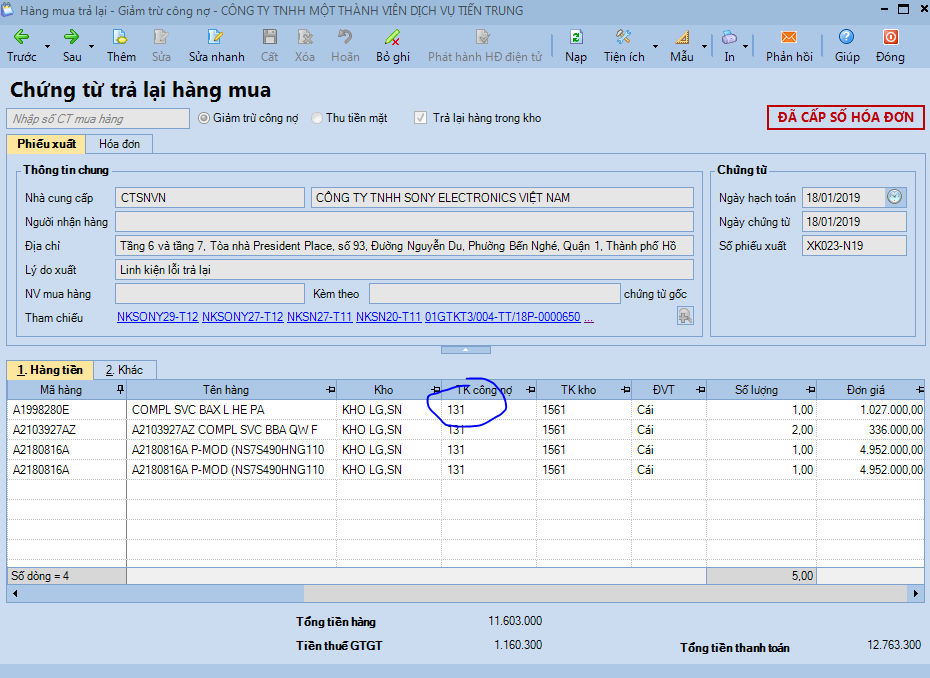This screenshot has height=678, width=930.
Task: Expand the Tiện ích dropdown arrow
Action: pos(656,47)
